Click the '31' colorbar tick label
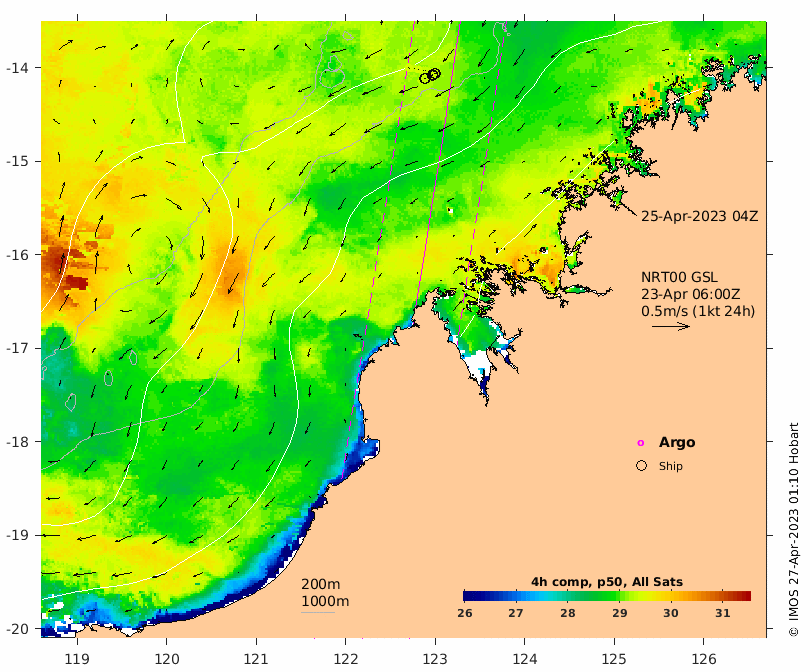 click(722, 613)
